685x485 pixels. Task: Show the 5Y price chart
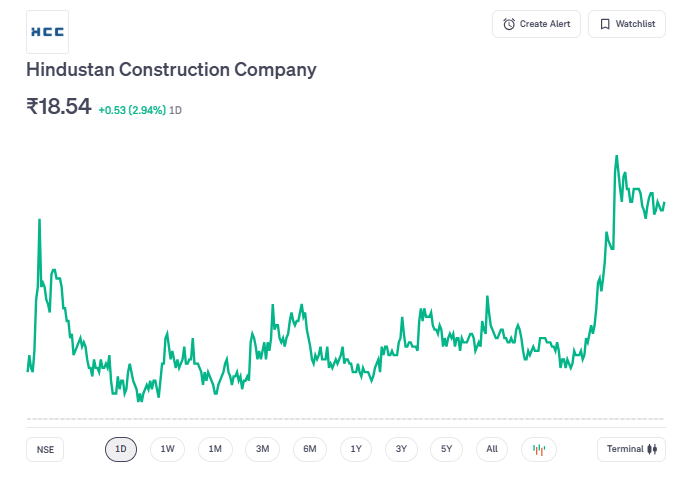pos(447,449)
